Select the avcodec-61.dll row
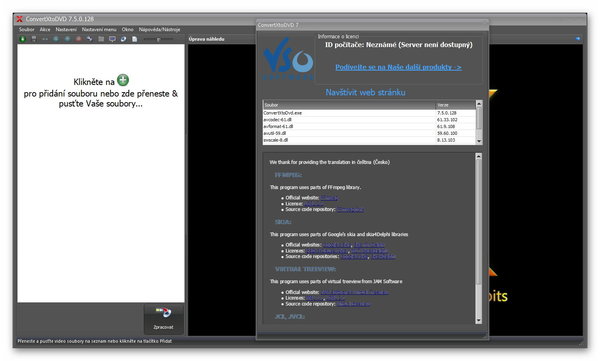Screen dimensions: 600x361 click(369, 120)
